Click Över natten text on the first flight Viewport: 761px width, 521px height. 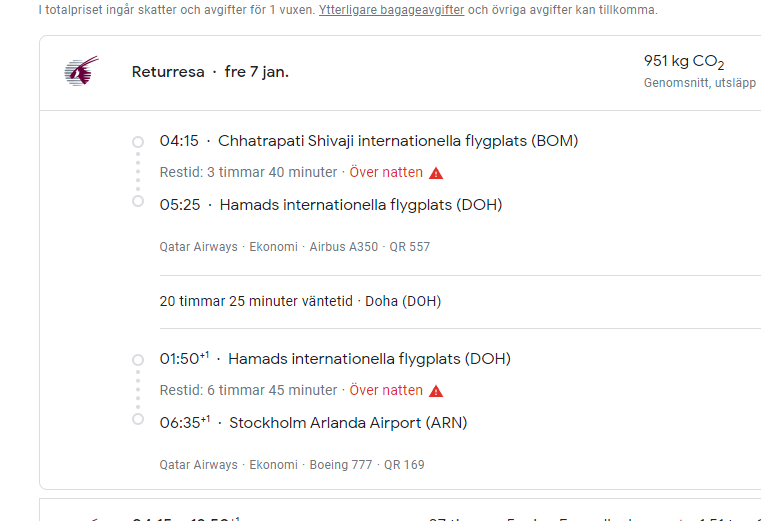click(386, 173)
